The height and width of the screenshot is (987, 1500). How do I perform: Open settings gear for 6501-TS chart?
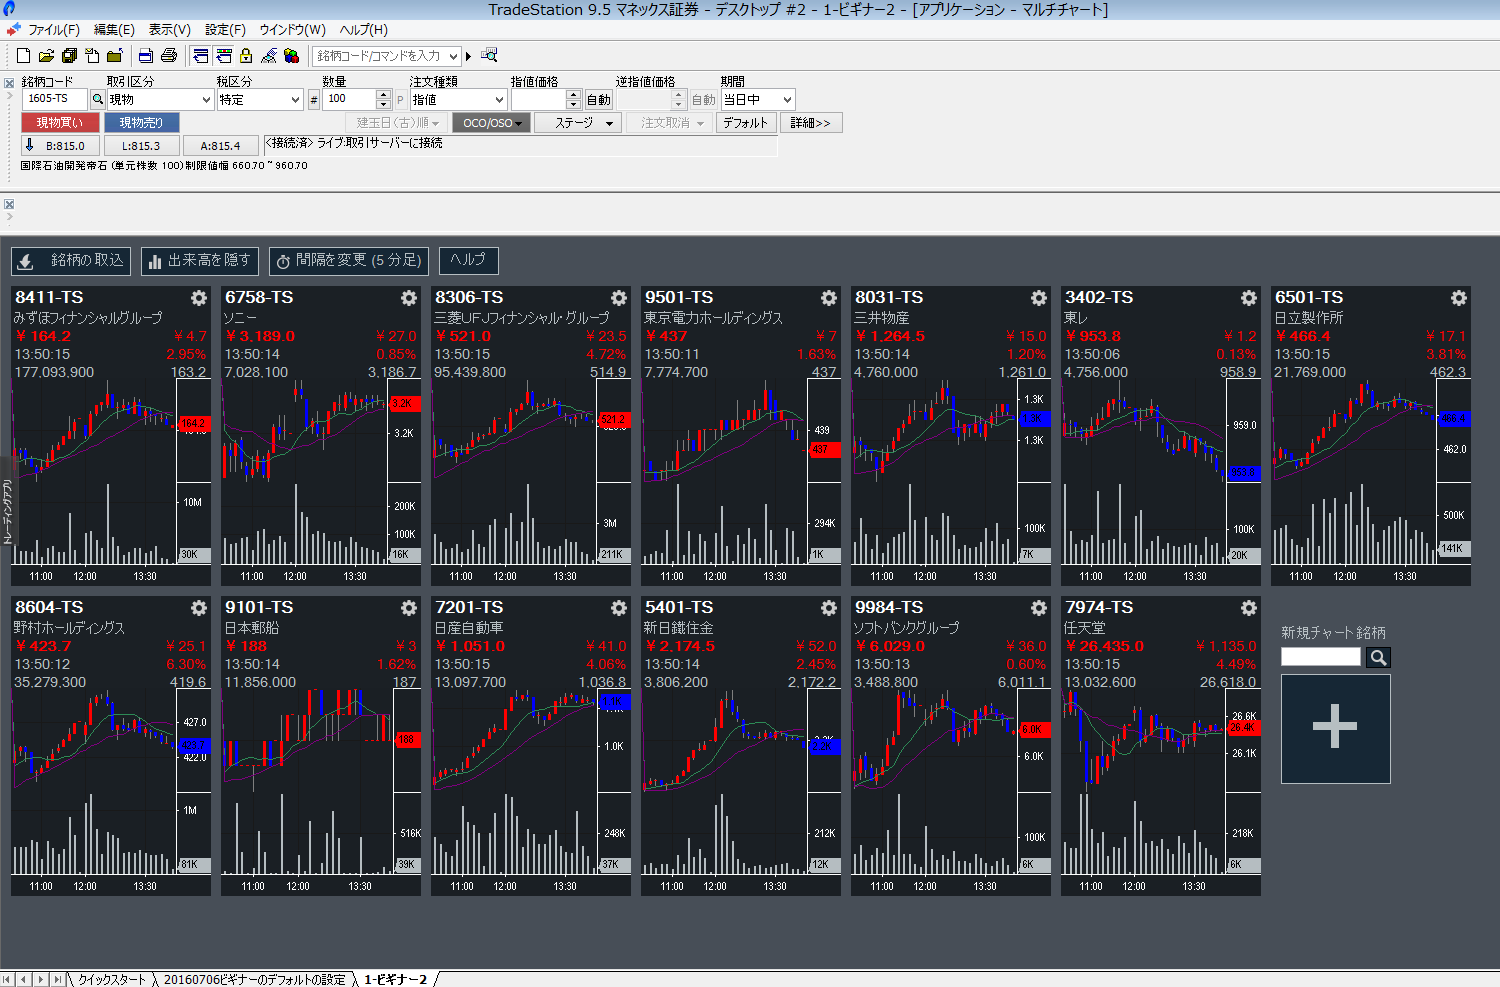coord(1459,298)
